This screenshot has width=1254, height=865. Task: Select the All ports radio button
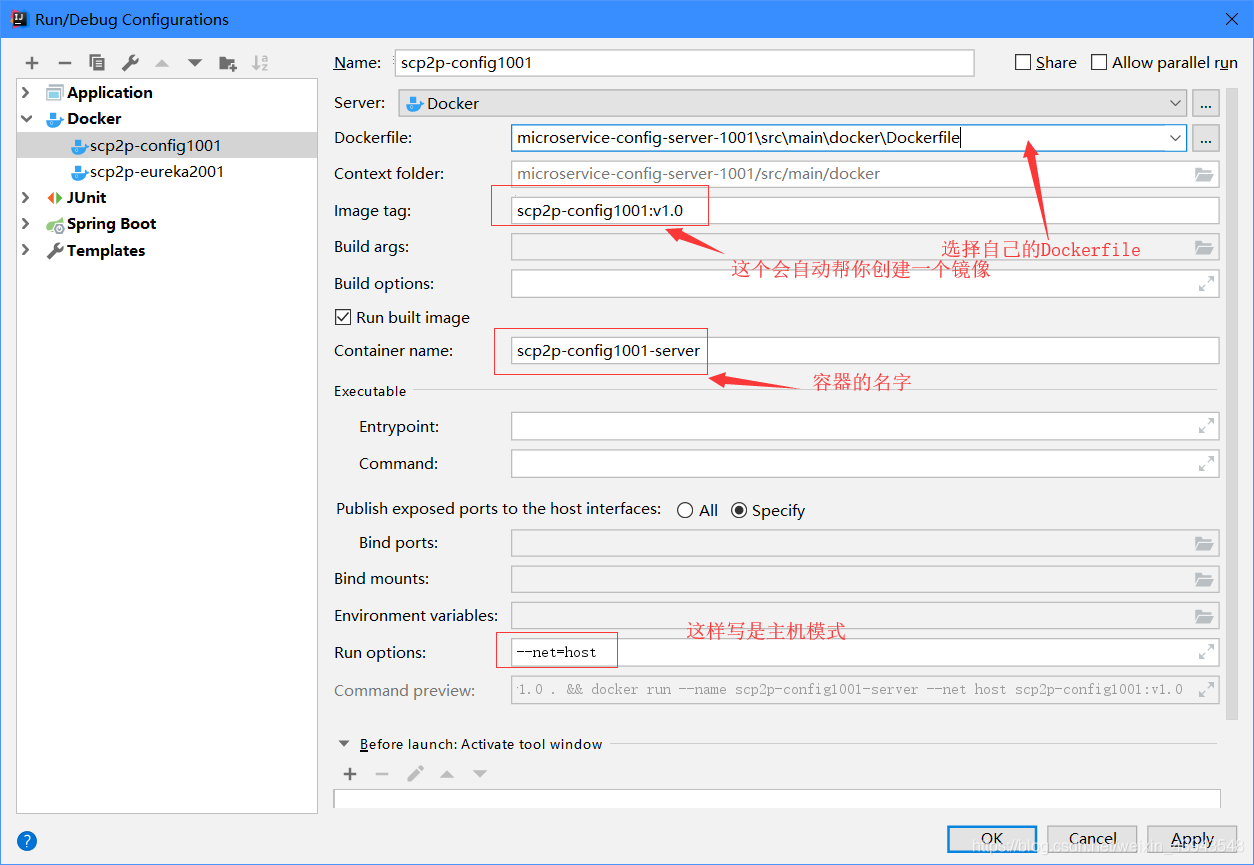685,510
